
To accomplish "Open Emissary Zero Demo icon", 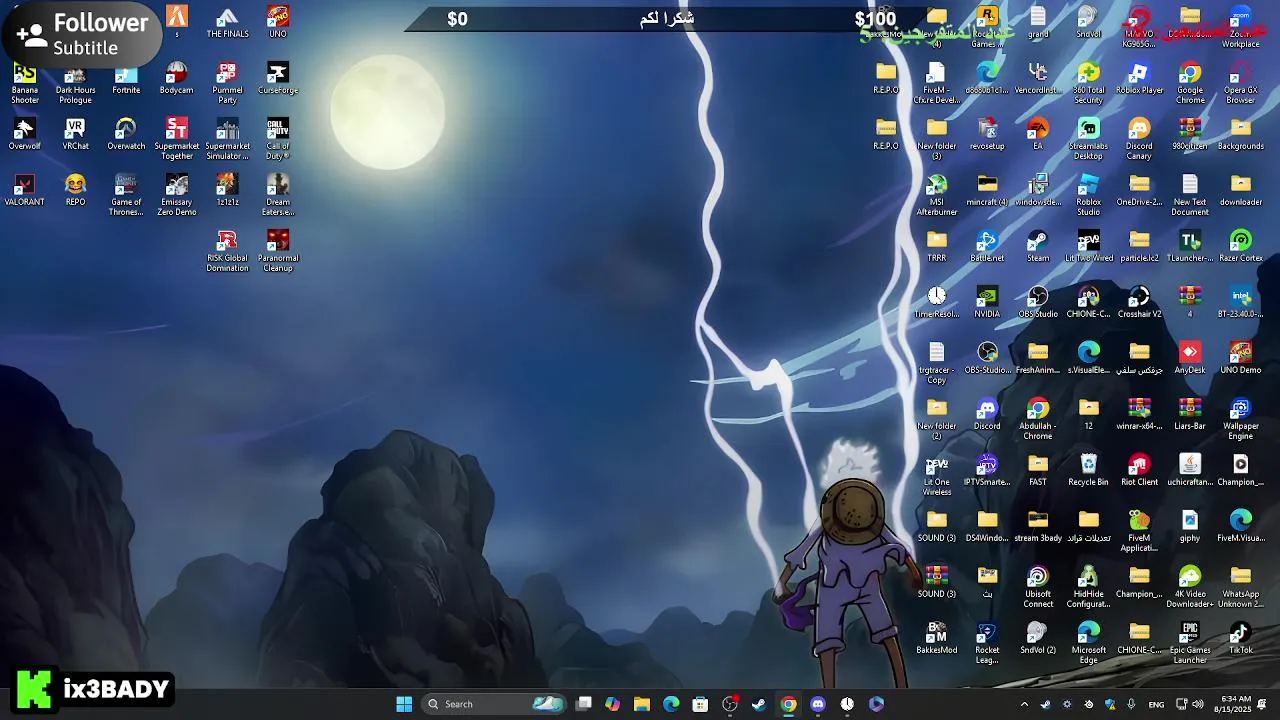I will click(177, 196).
